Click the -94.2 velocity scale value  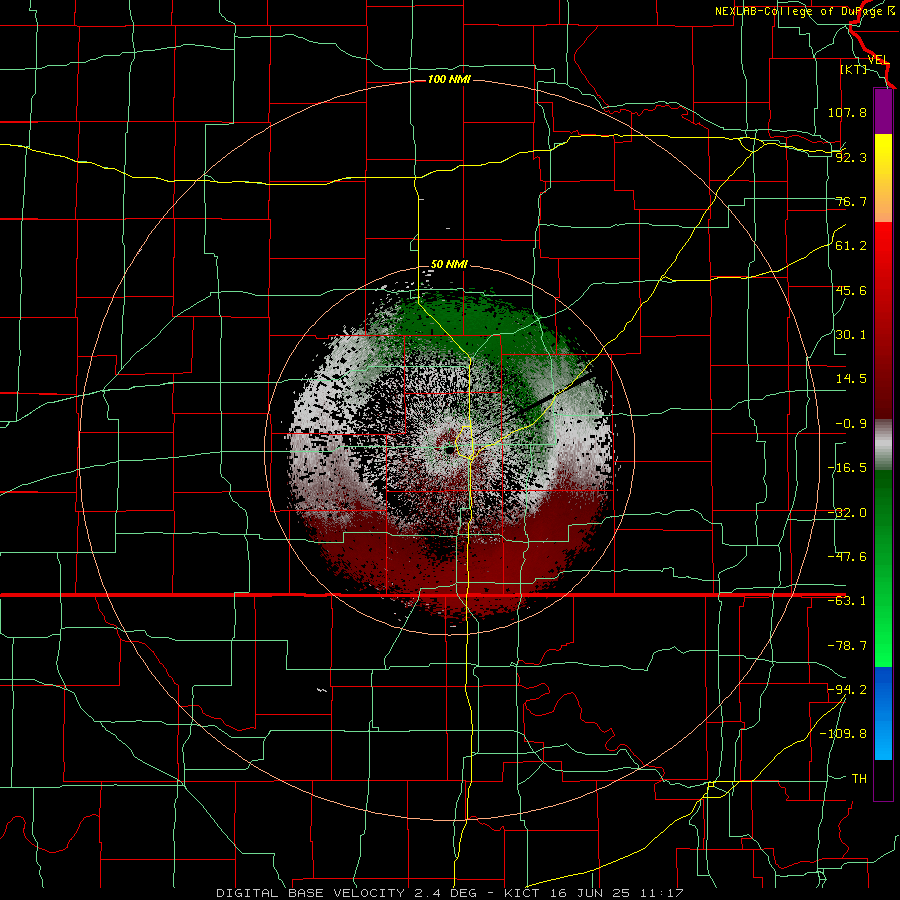tap(847, 690)
